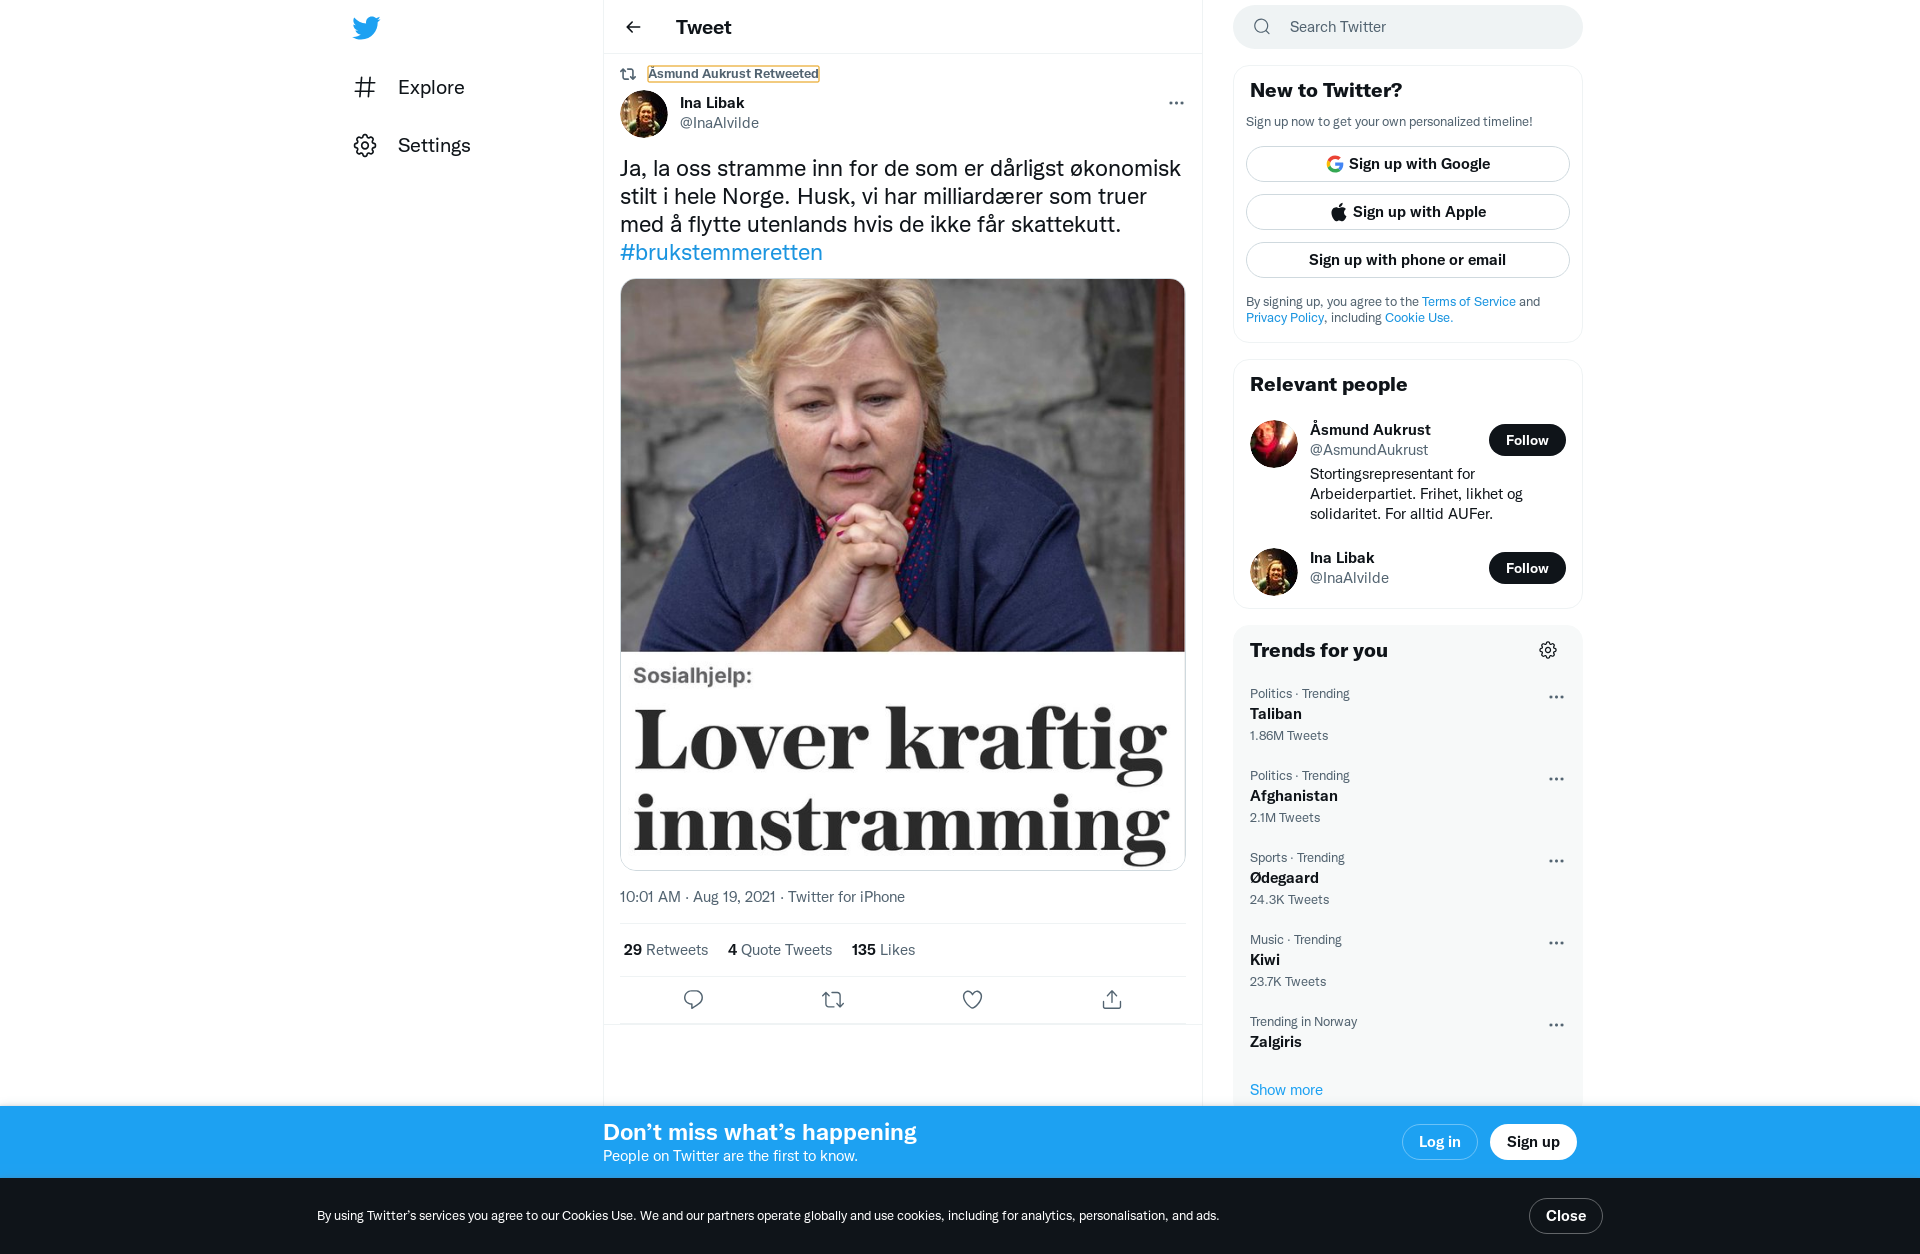Expand trends with Show more
This screenshot has width=1920, height=1254.
[1285, 1089]
